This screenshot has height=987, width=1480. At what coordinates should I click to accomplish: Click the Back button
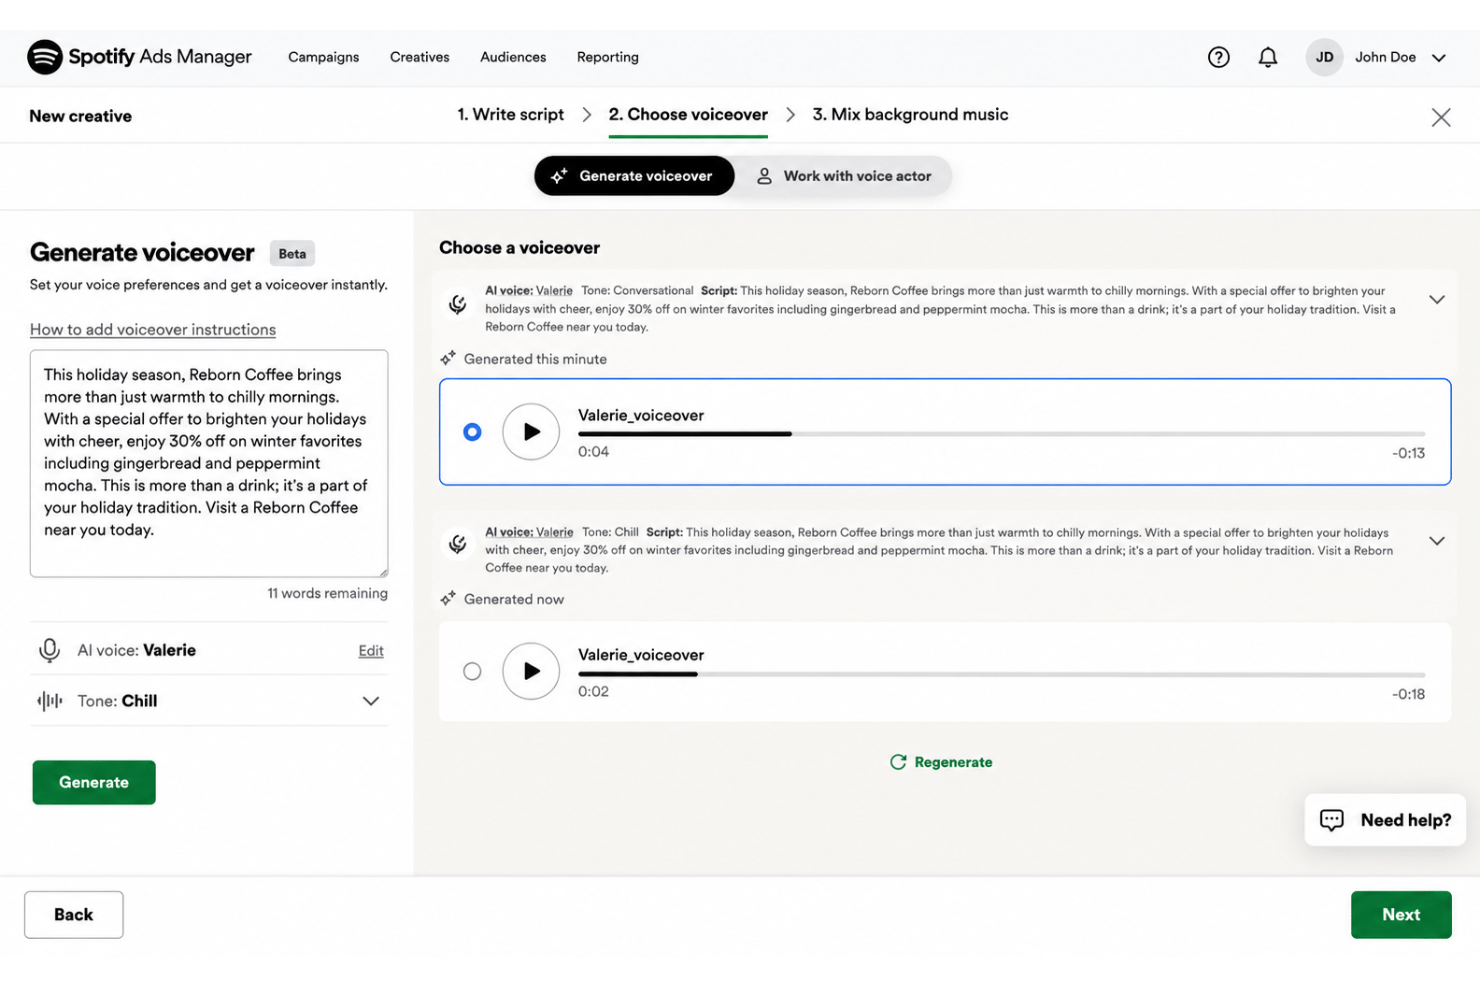tap(74, 915)
